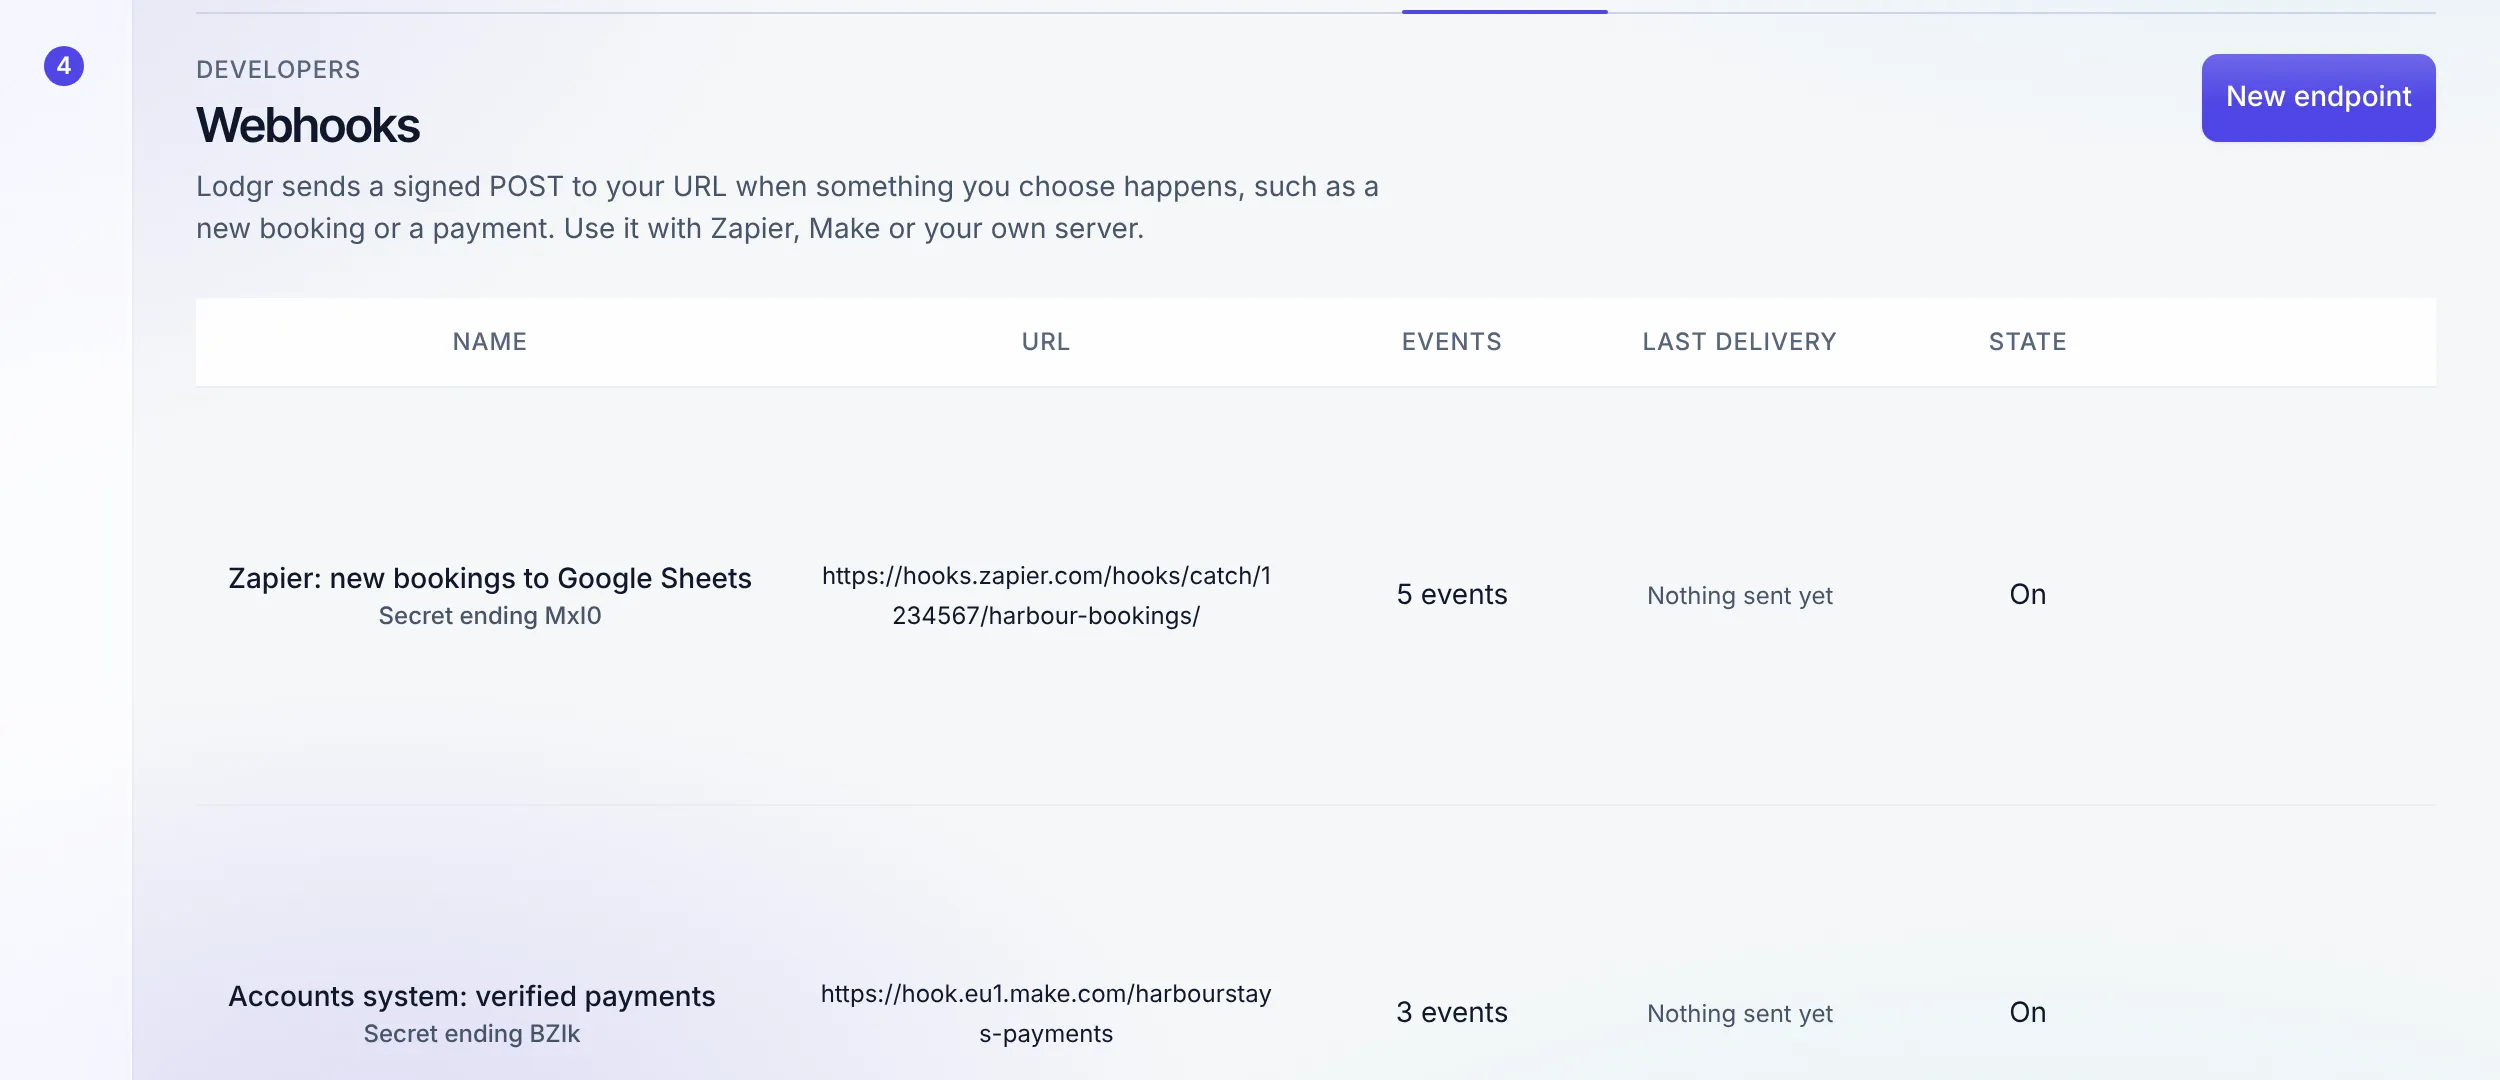
Task: Click the 5 events cell
Action: click(x=1452, y=594)
